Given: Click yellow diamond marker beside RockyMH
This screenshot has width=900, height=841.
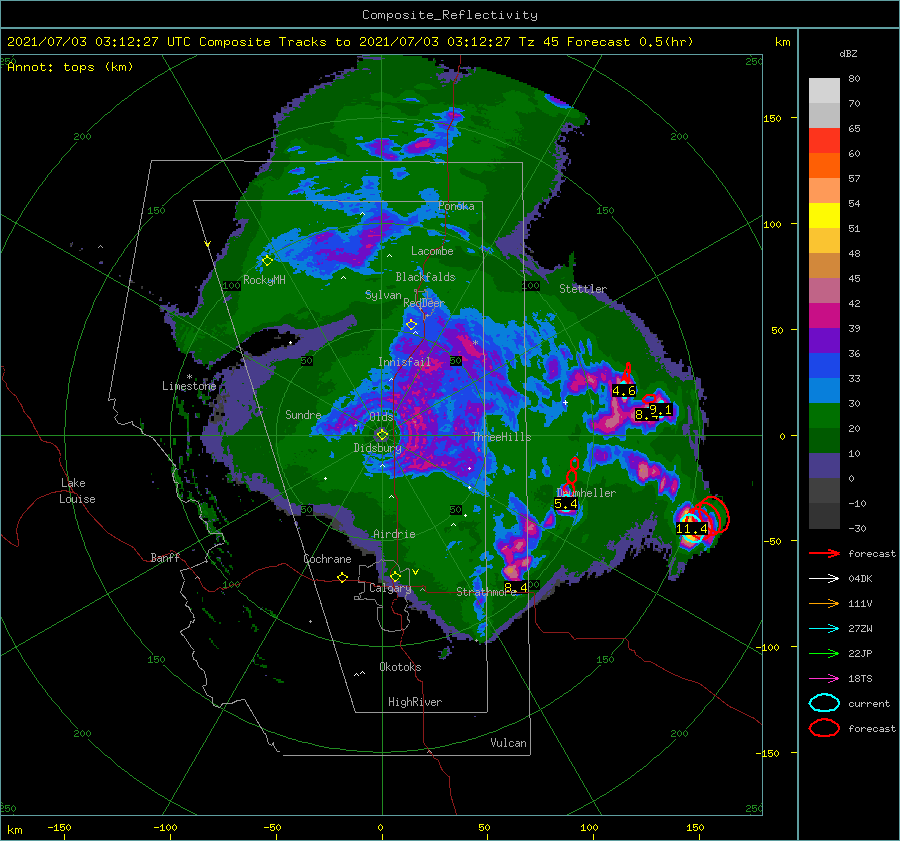Looking at the screenshot, I should point(267,261).
